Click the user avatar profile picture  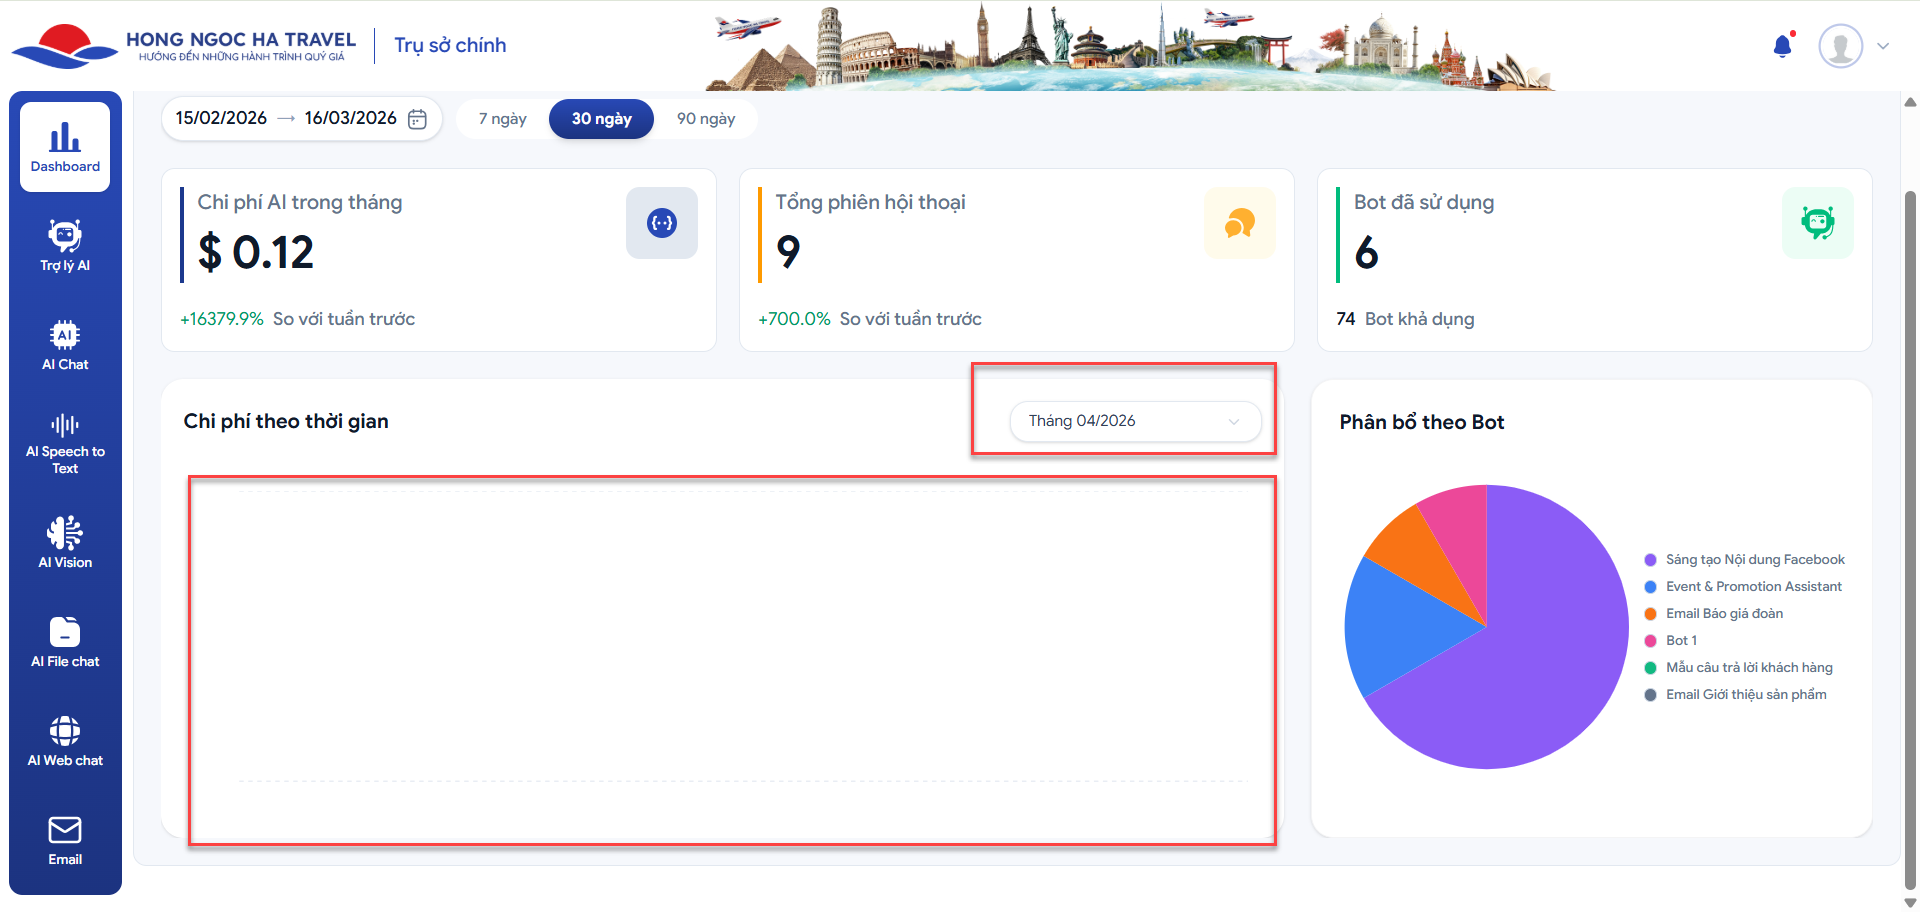pos(1840,46)
